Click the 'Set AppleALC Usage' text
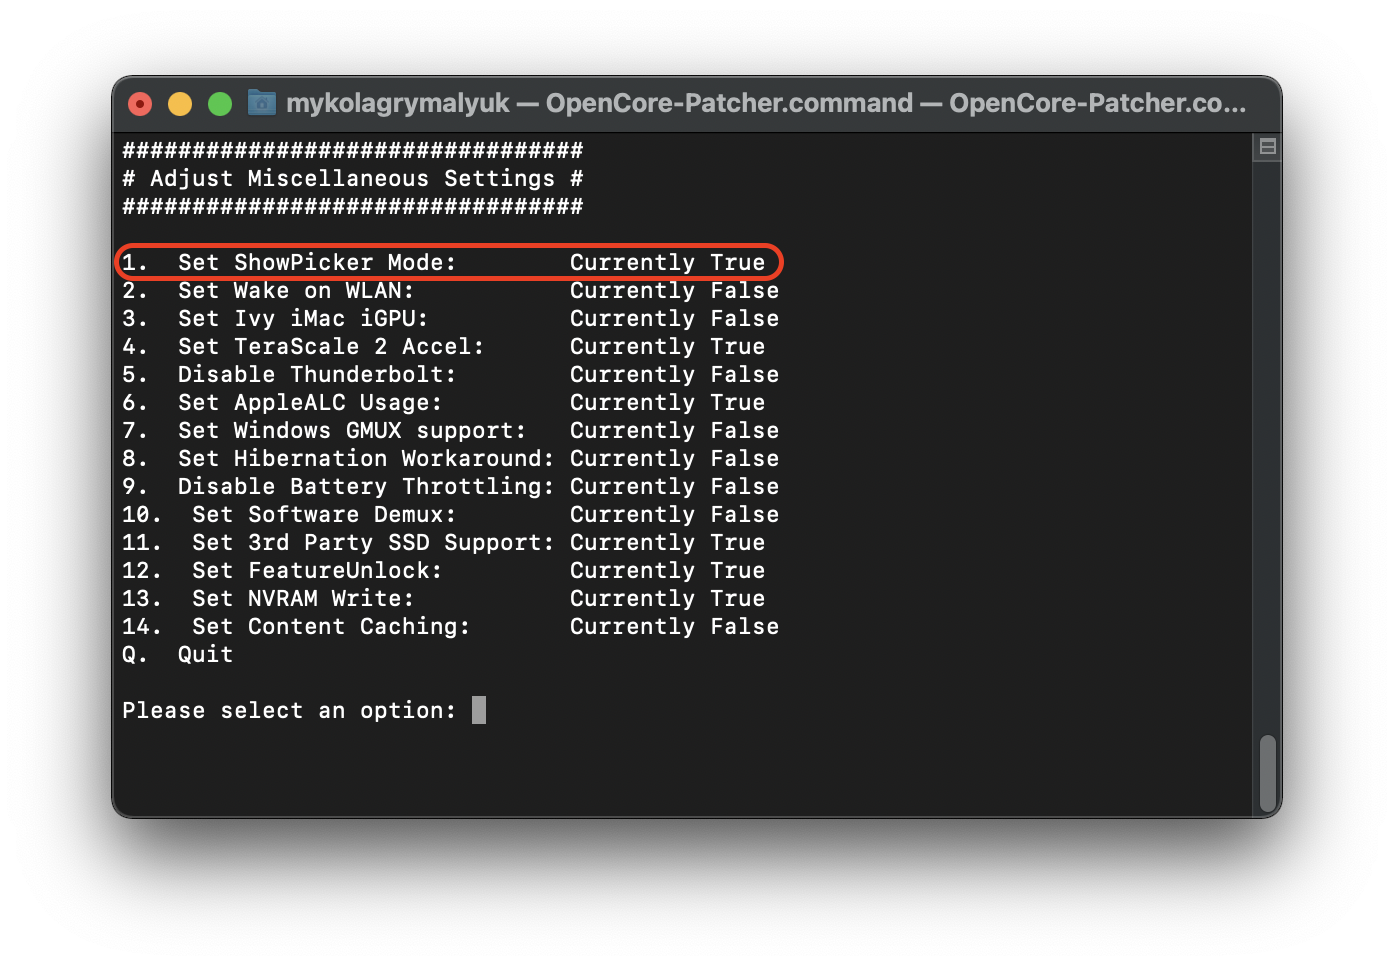The image size is (1394, 966). coord(309,403)
